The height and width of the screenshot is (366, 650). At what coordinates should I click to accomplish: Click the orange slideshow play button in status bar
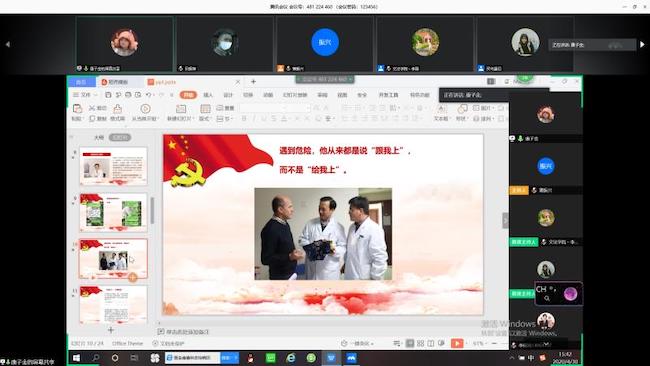457,343
